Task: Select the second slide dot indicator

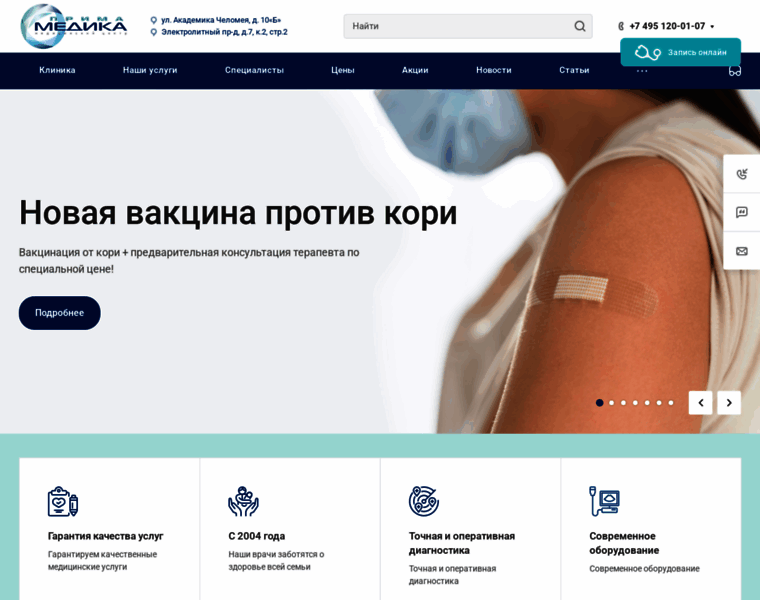Action: 612,403
